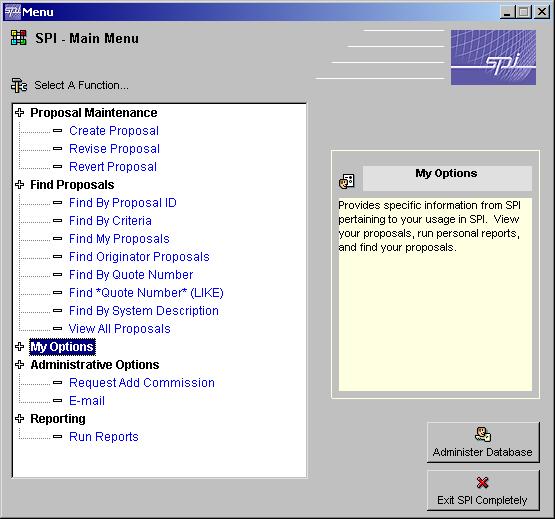Collapse the Proposal Maintenance group
This screenshot has height=519, width=555.
coord(20,113)
